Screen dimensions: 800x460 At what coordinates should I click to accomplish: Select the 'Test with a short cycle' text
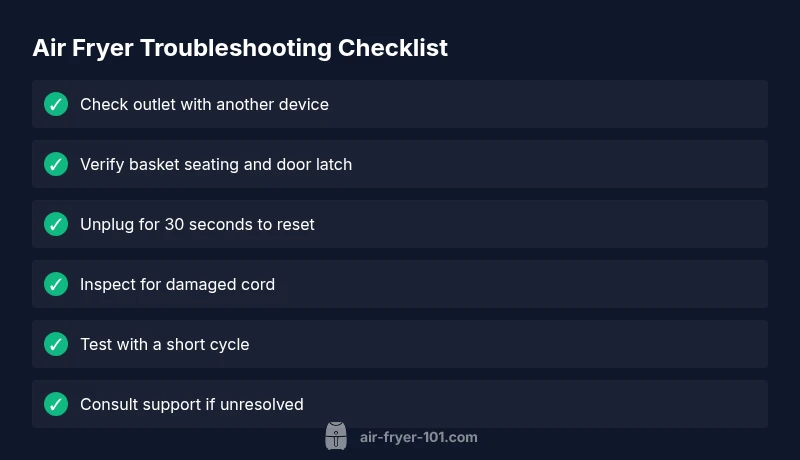[164, 344]
